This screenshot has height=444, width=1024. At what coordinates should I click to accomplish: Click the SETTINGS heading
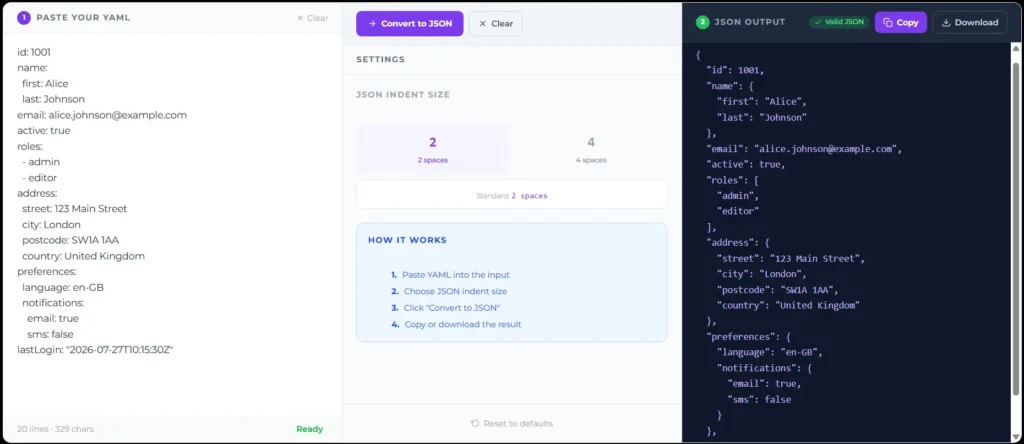(x=381, y=59)
